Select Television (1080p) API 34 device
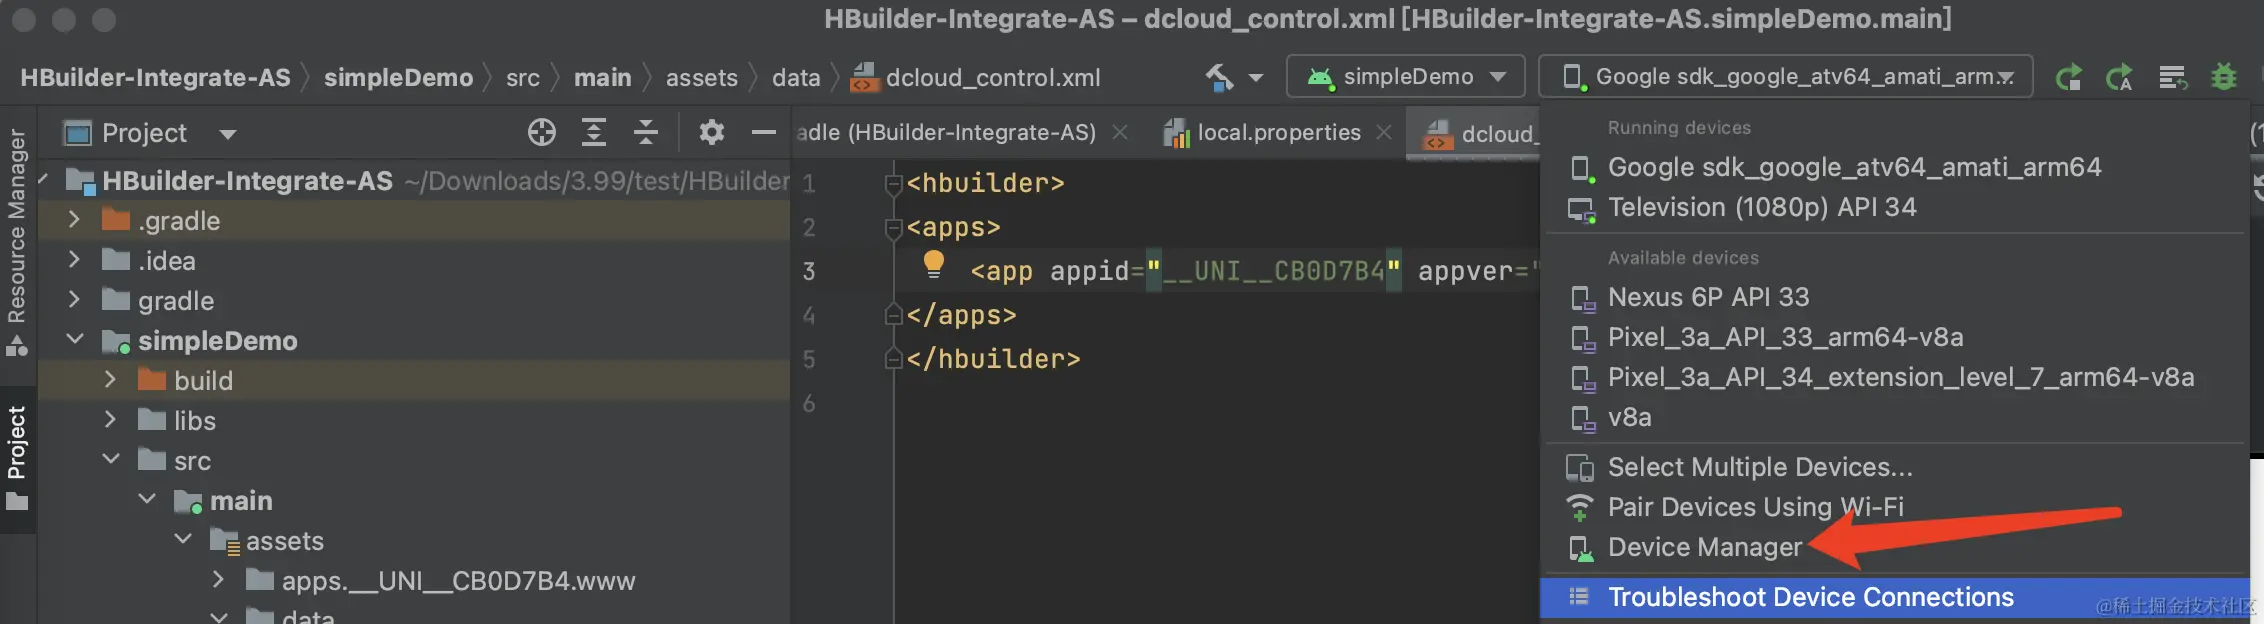This screenshot has height=624, width=2264. point(1895,207)
